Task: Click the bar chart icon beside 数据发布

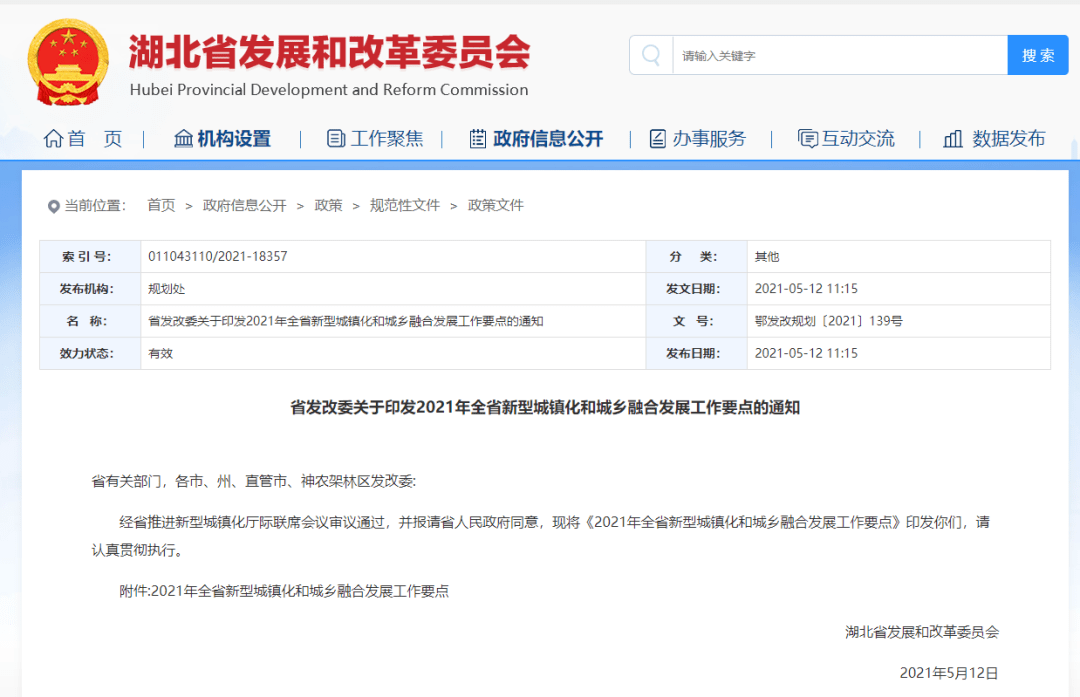Action: tap(953, 138)
